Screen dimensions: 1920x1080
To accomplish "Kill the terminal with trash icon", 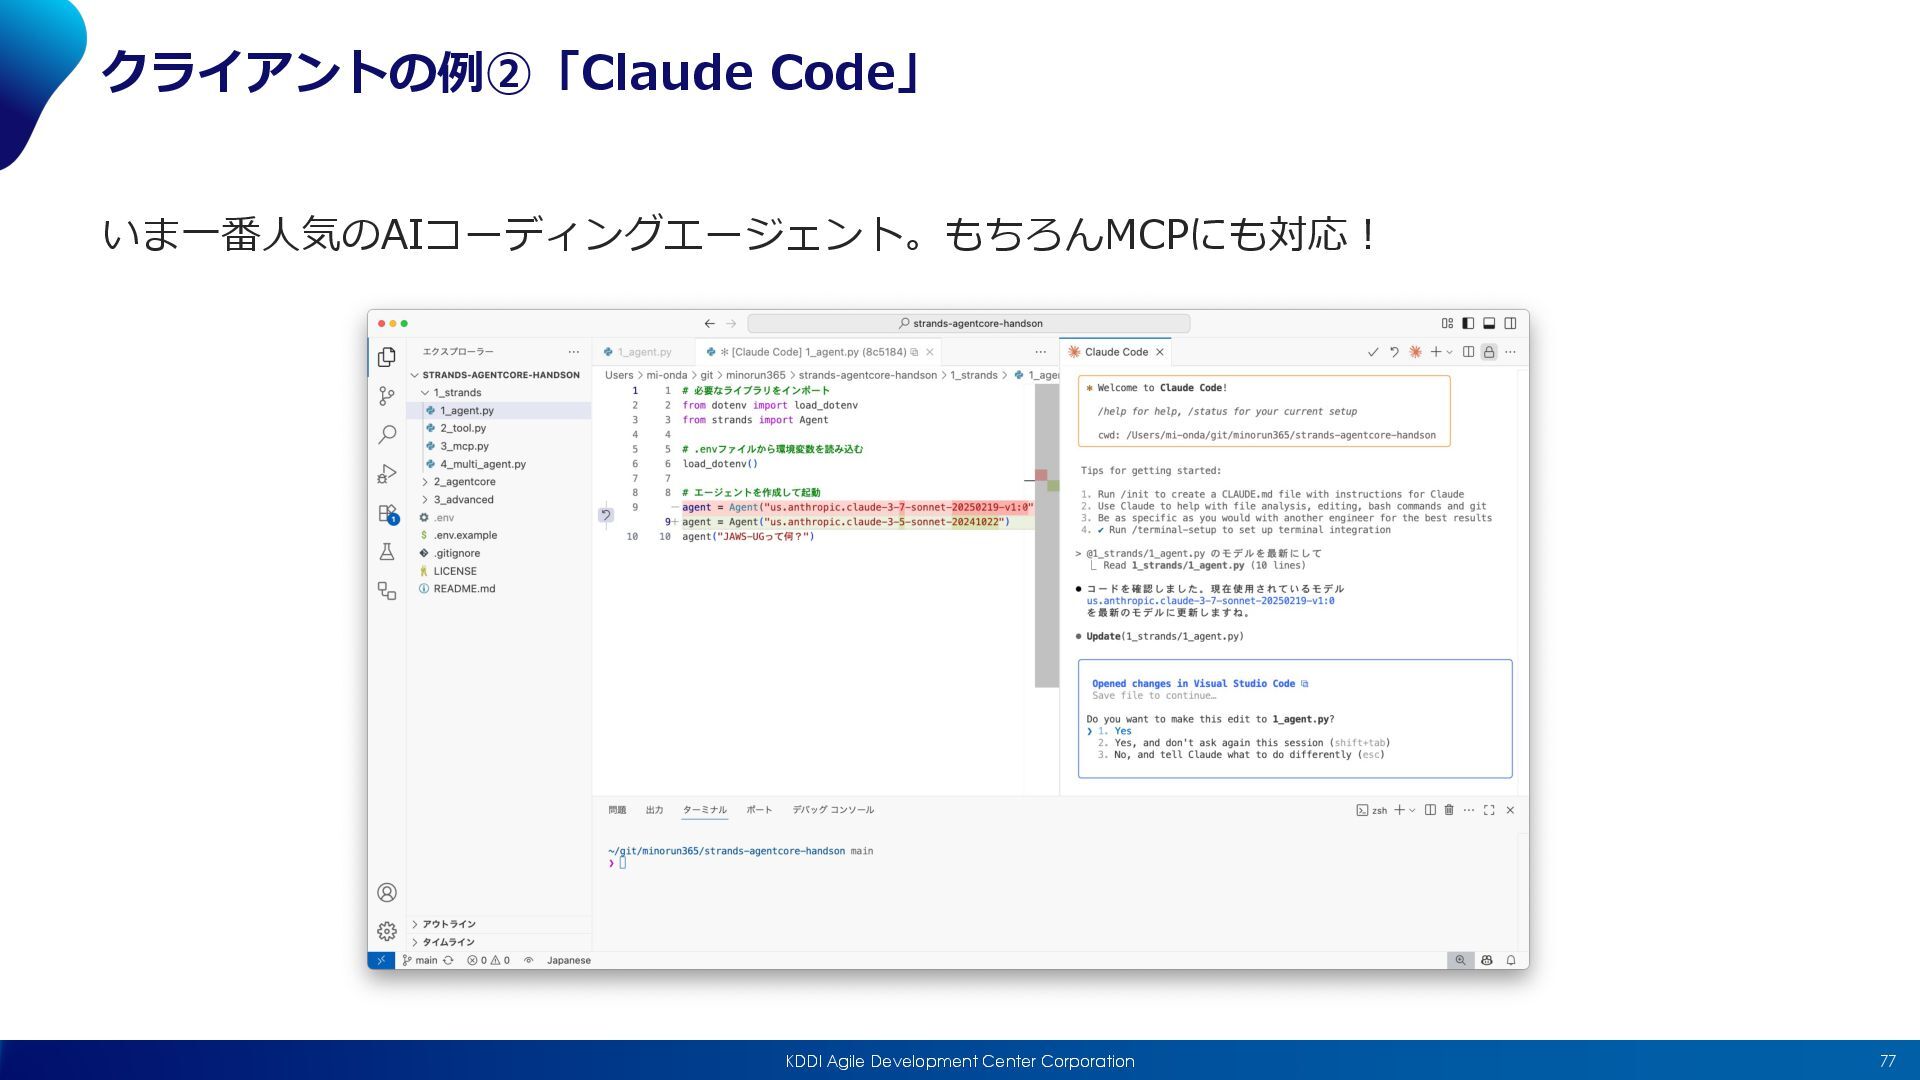I will point(1449,810).
